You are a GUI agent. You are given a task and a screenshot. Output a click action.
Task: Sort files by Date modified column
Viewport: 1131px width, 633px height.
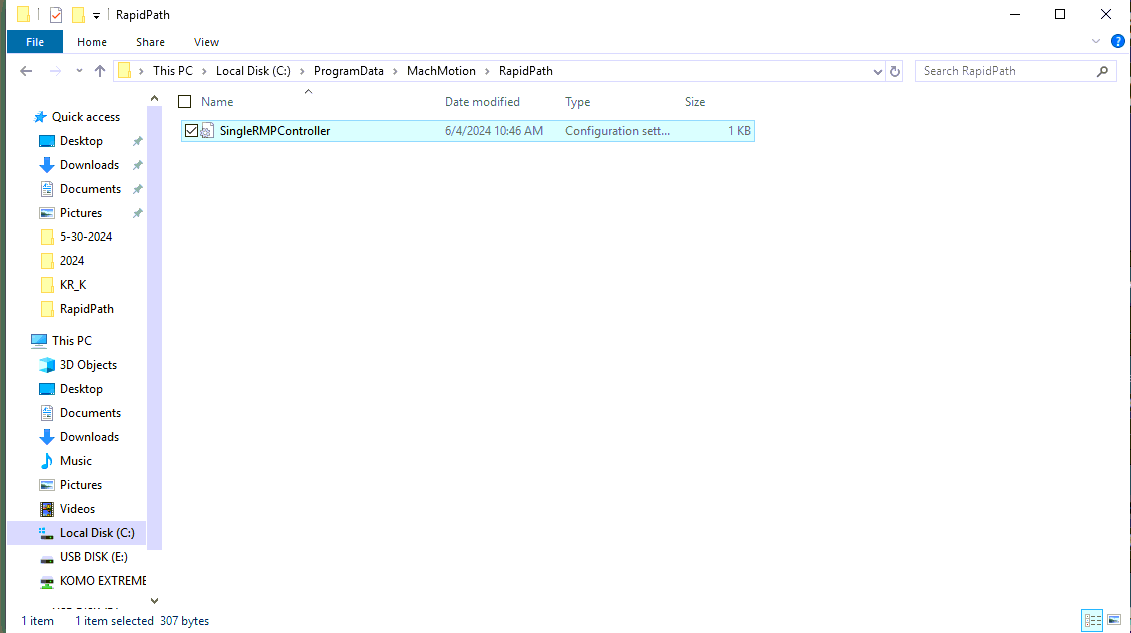(x=482, y=102)
